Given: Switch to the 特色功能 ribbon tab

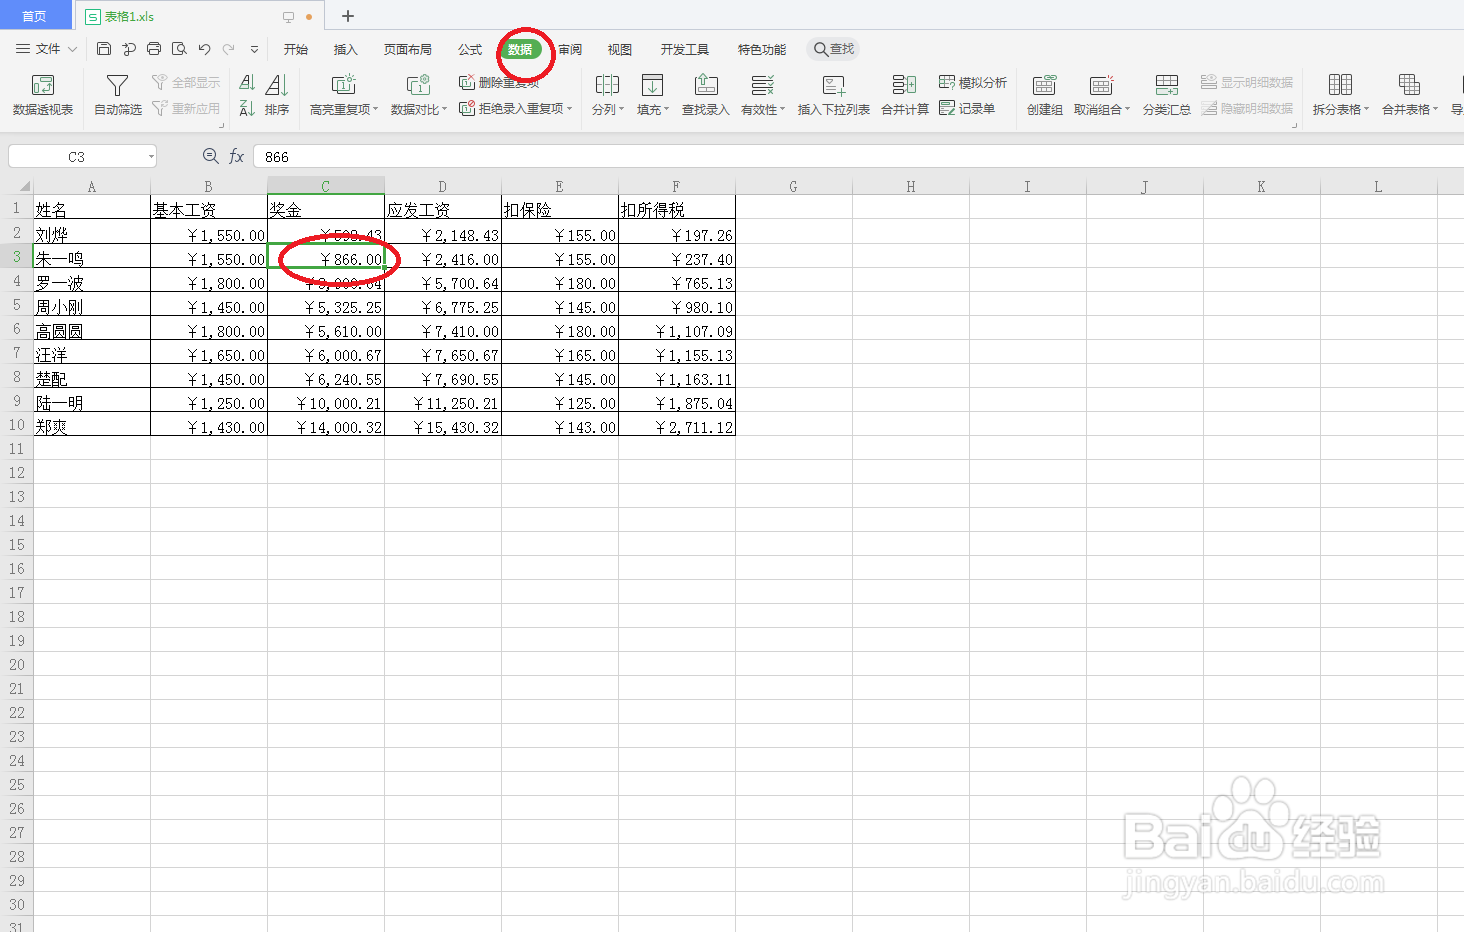Looking at the screenshot, I should tap(762, 49).
